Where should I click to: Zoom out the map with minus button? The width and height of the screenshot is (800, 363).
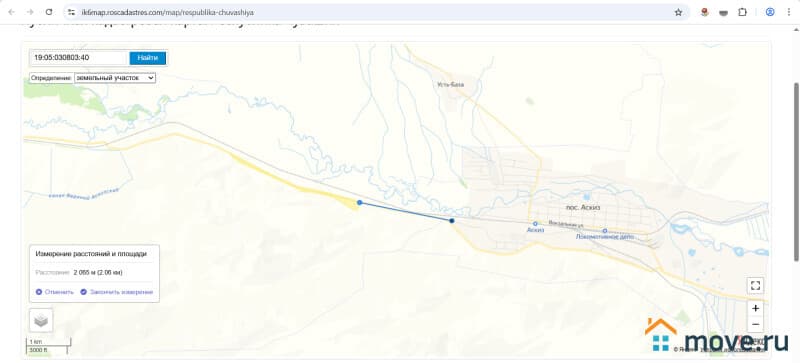[x=755, y=324]
